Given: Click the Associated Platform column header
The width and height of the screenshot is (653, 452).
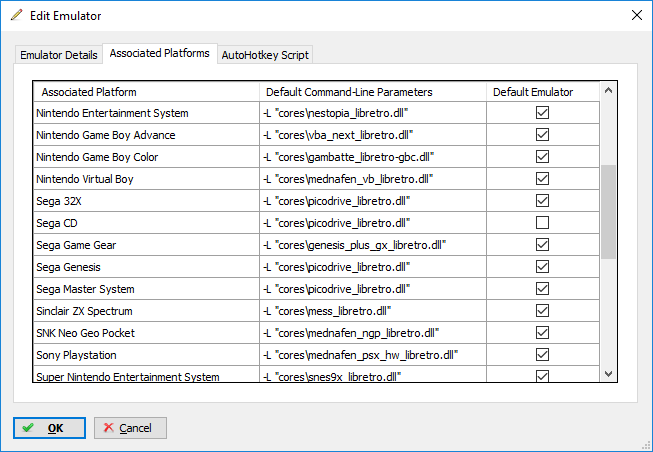Looking at the screenshot, I should pos(146,92).
